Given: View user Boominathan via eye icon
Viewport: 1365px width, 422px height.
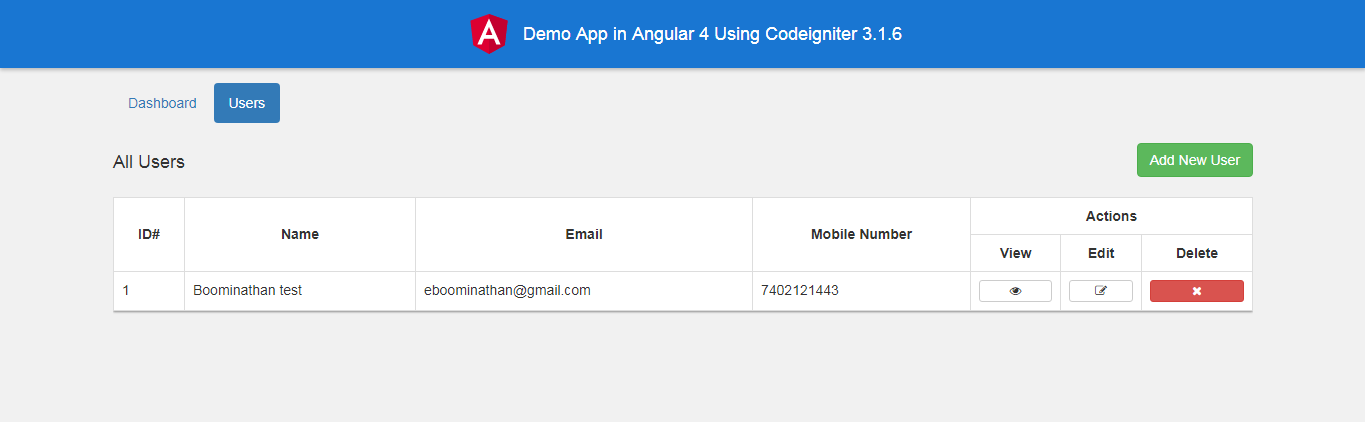Looking at the screenshot, I should coord(1015,291).
